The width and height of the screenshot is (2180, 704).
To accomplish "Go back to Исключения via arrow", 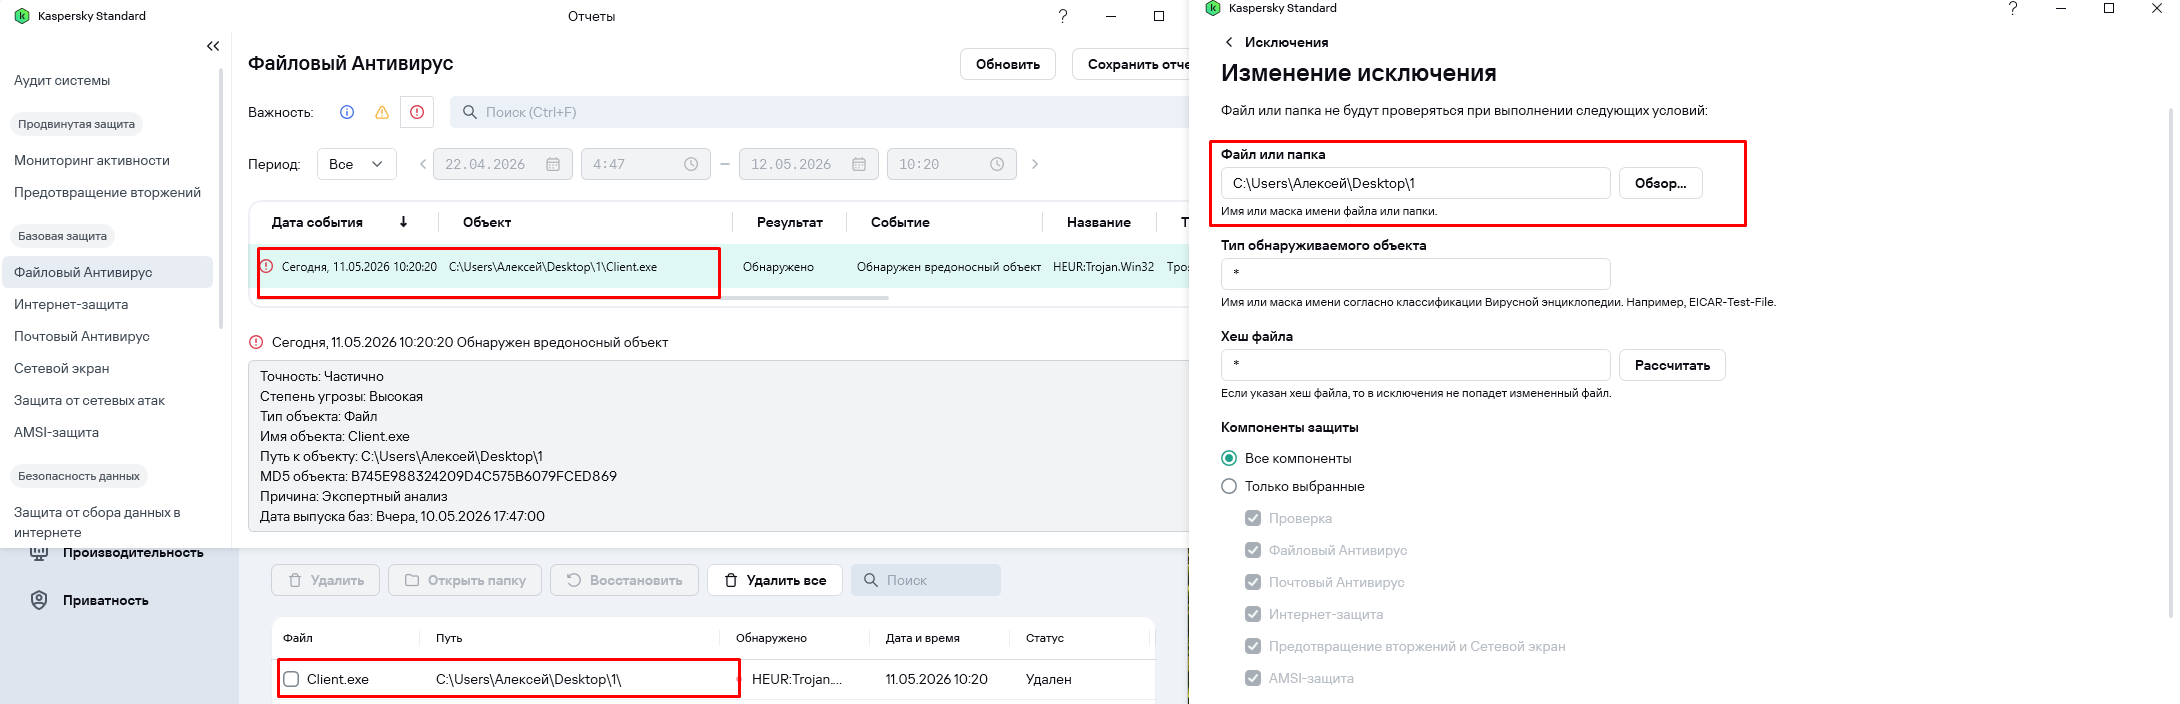I will 1229,42.
